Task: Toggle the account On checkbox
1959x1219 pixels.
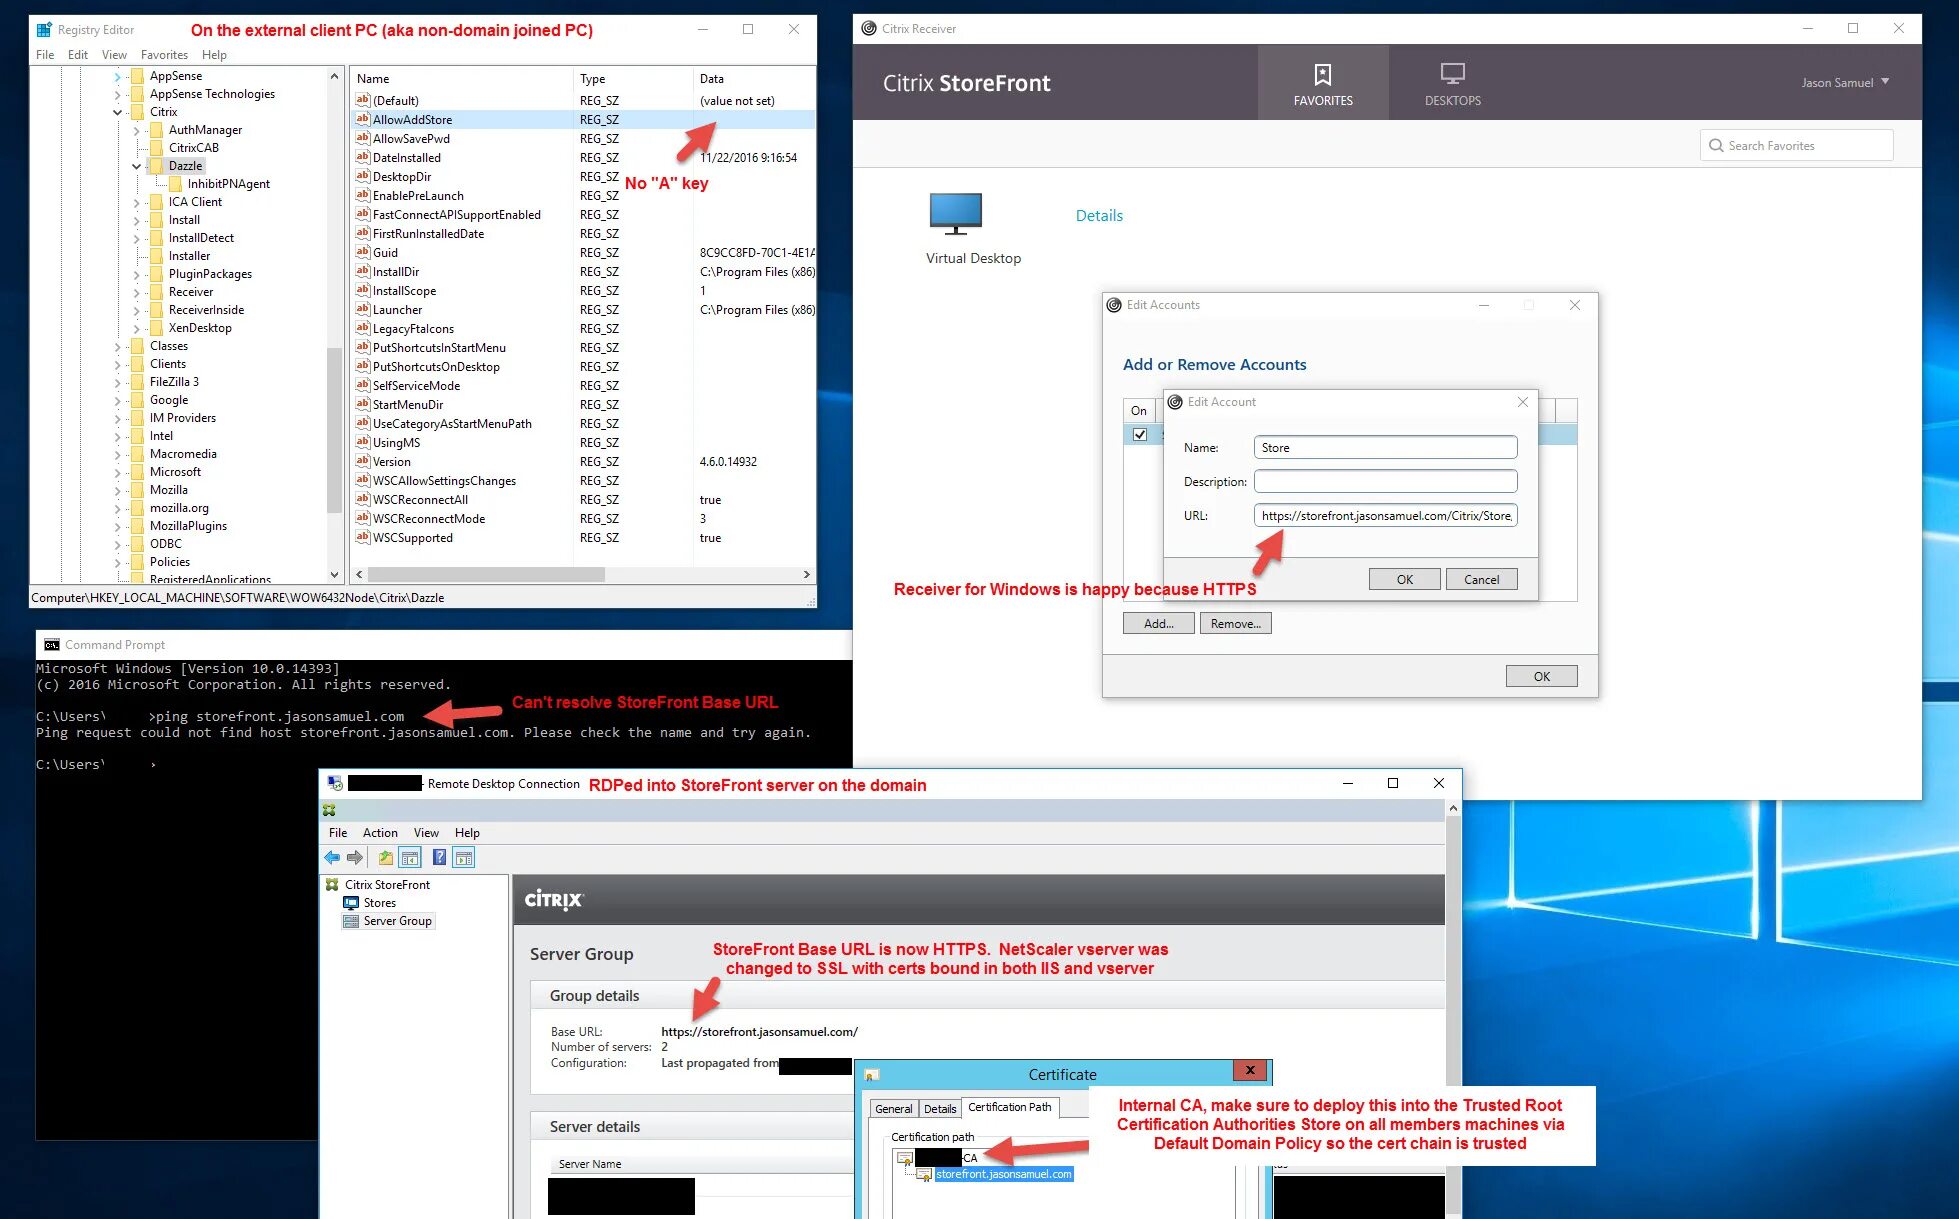Action: (x=1140, y=434)
